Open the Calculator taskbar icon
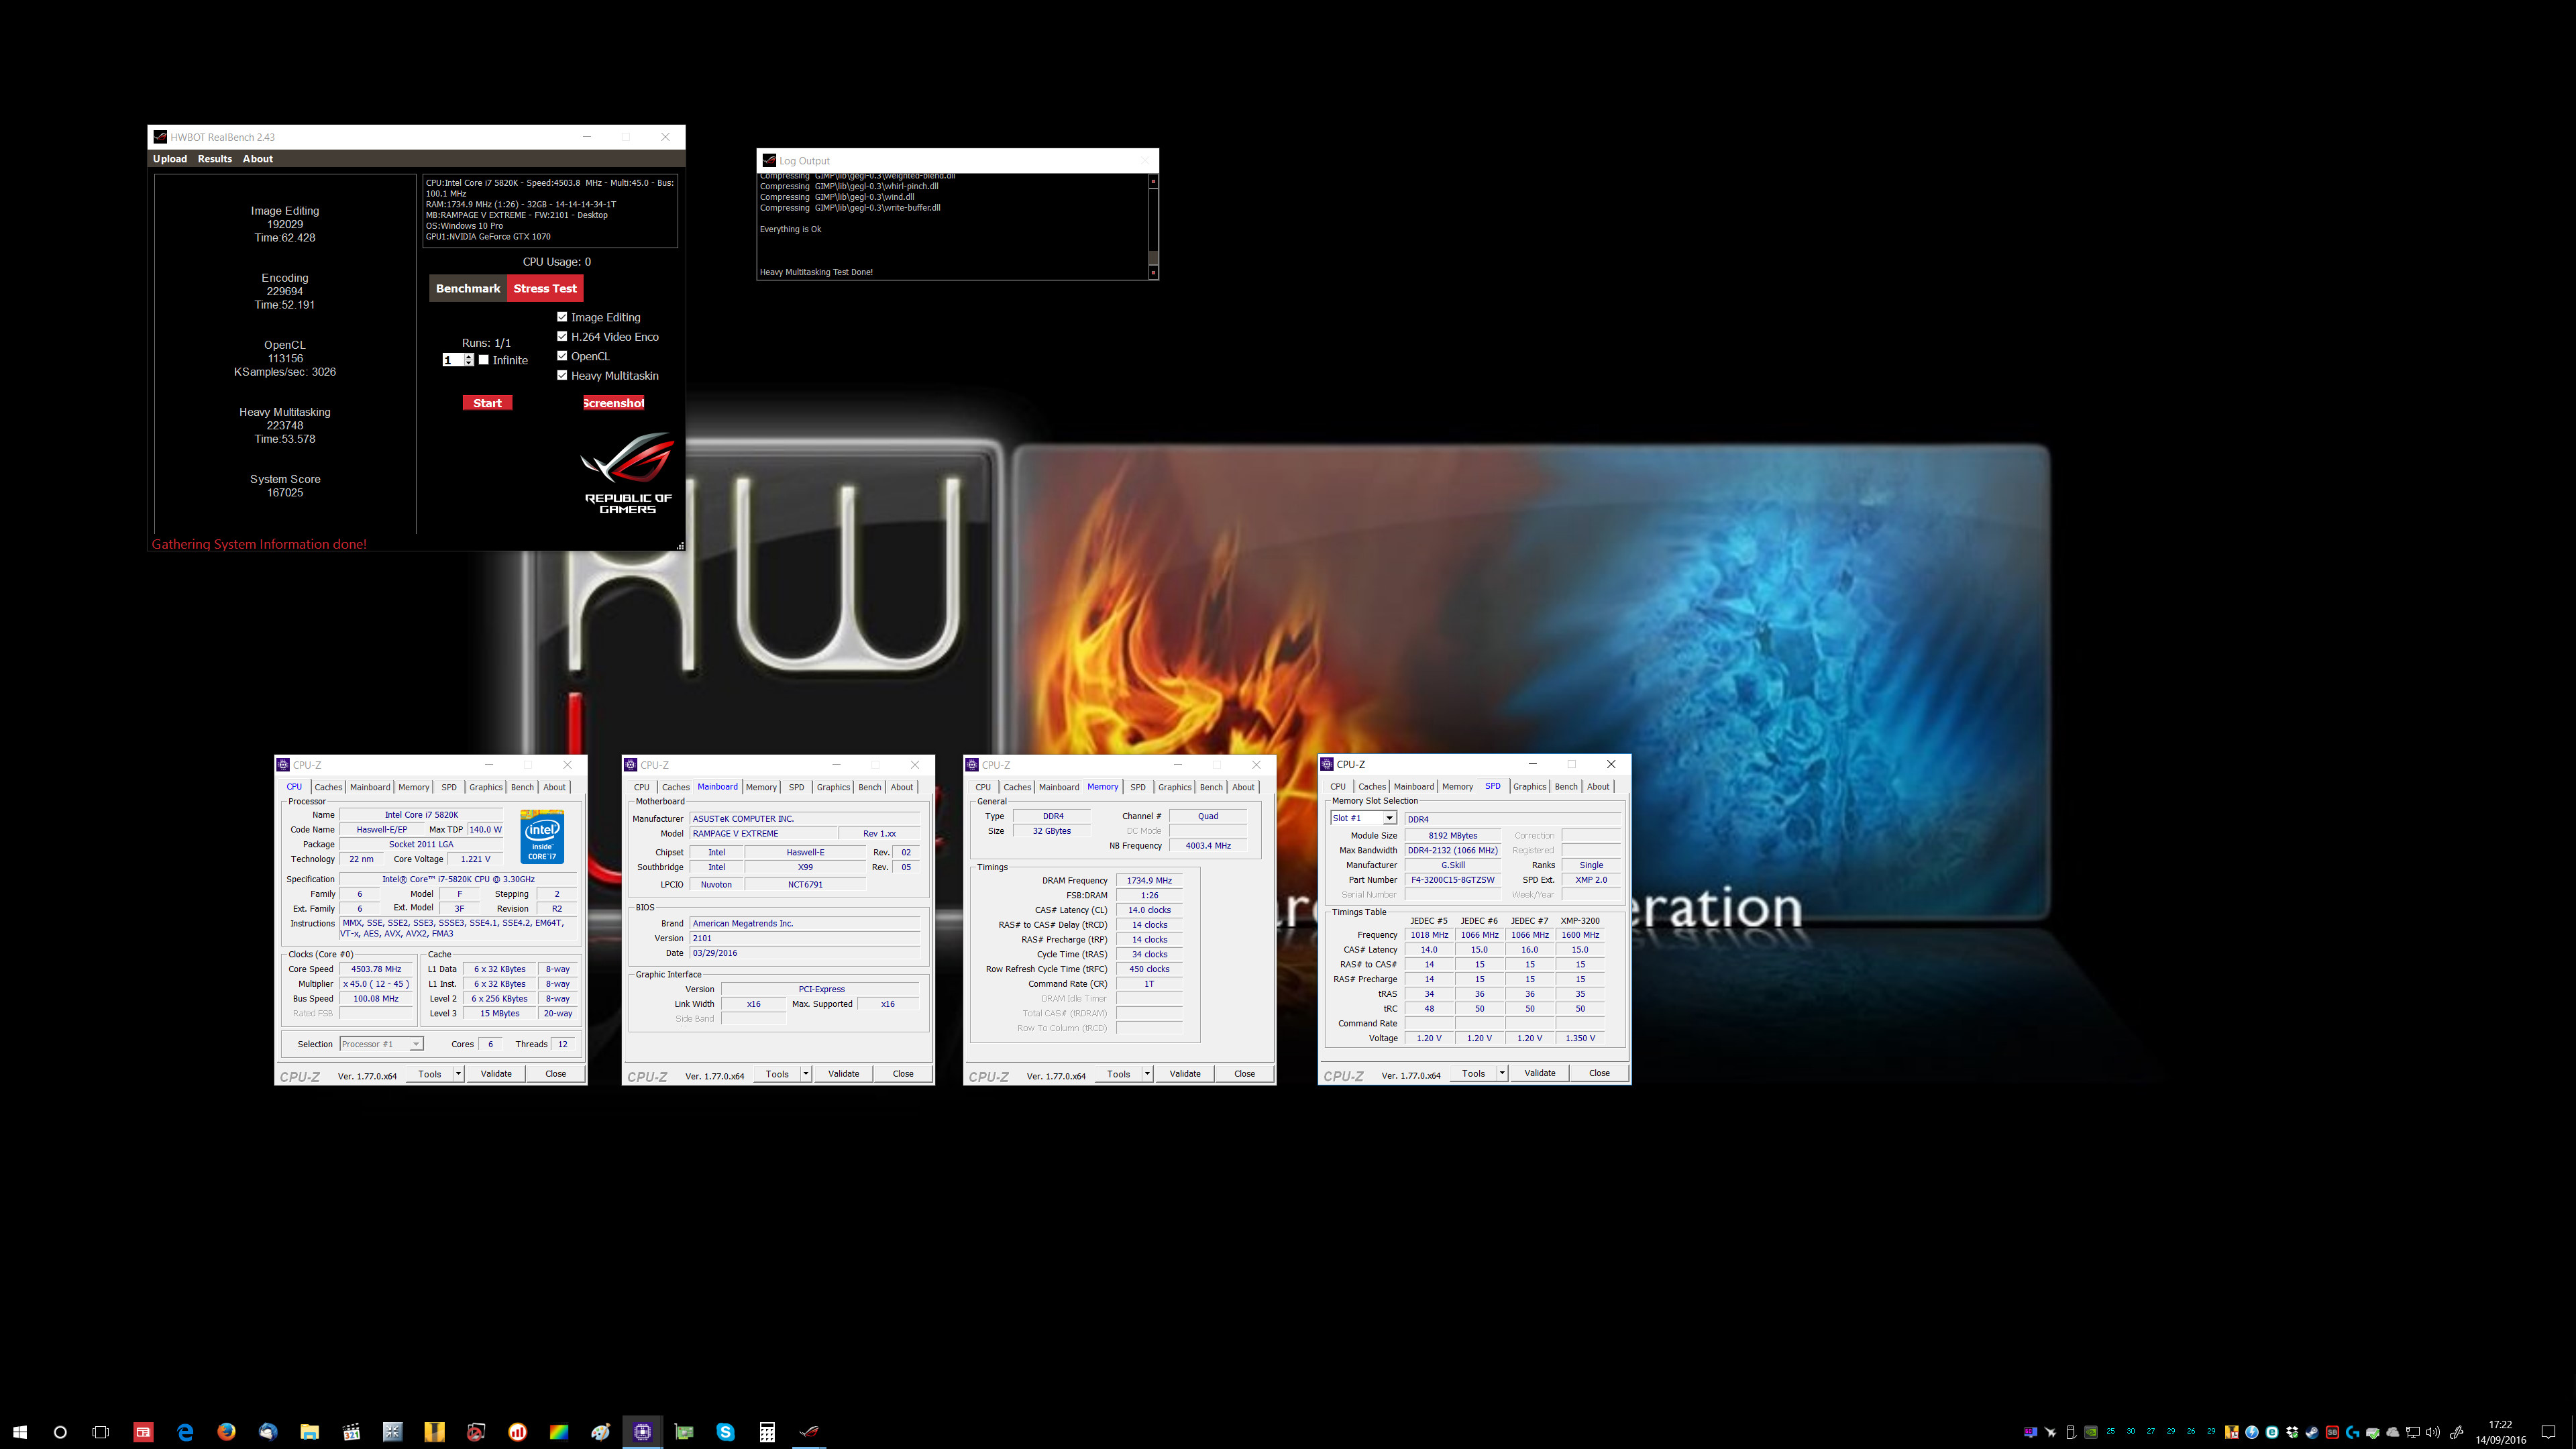This screenshot has width=2576, height=1449. click(x=767, y=1432)
